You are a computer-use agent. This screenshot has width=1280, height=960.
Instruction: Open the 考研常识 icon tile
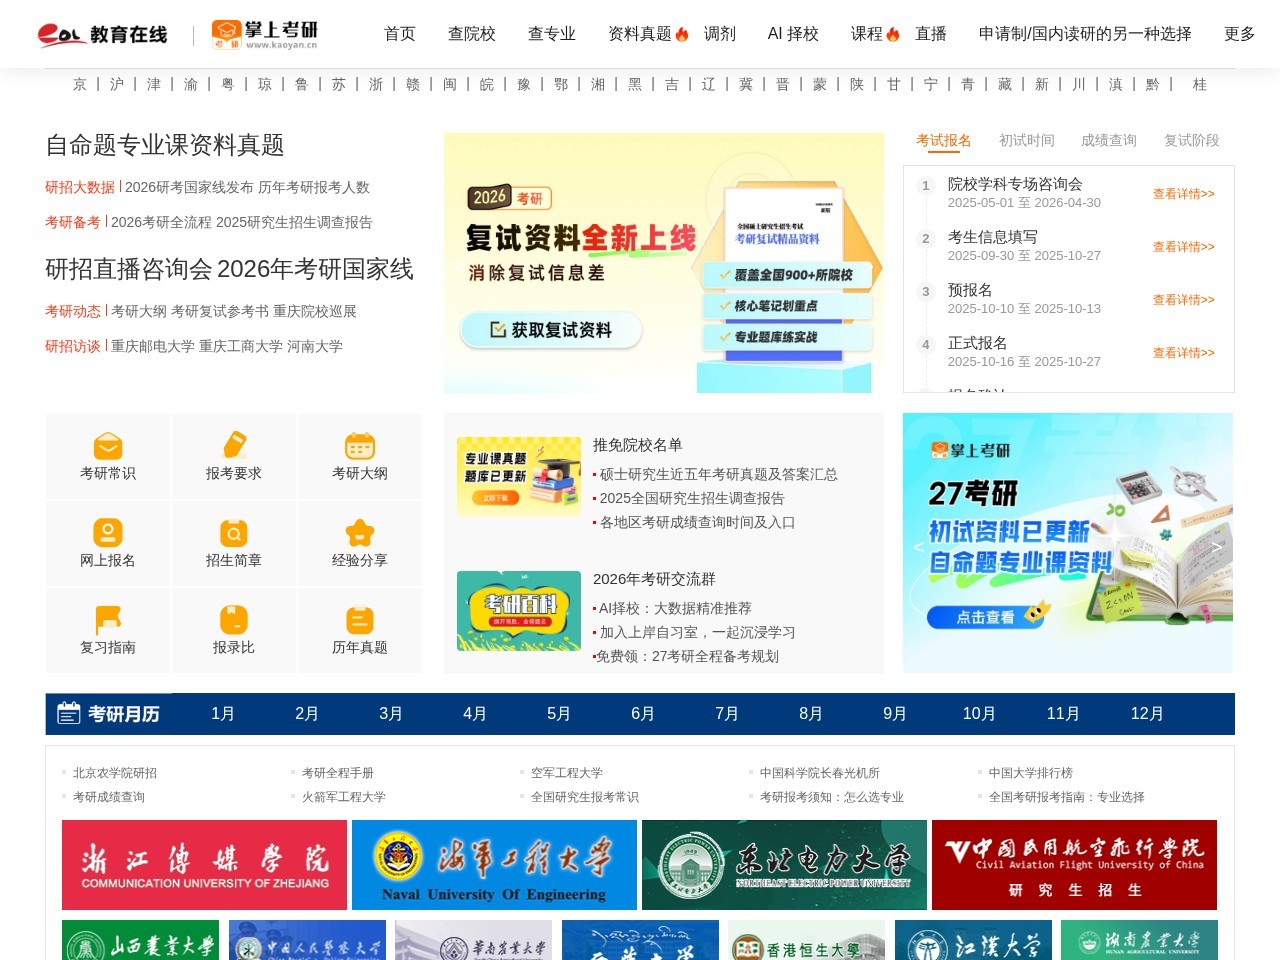point(108,457)
